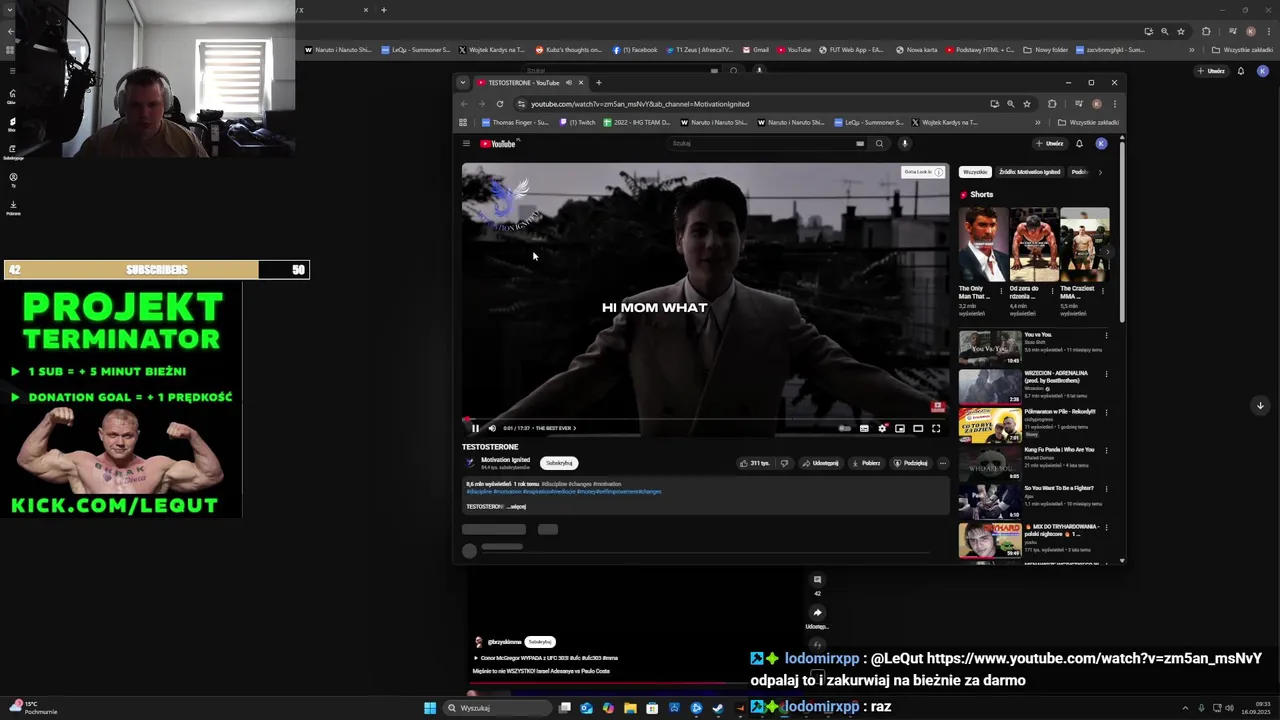Start voice search with microphone icon
This screenshot has height=720, width=1280.
point(904,144)
